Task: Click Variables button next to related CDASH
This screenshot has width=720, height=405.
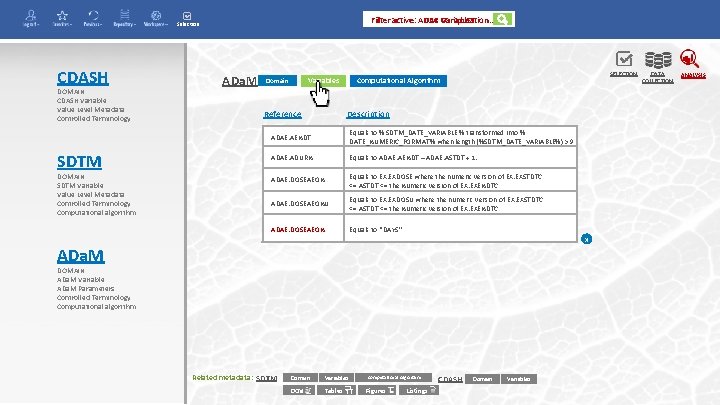Action: [518, 379]
